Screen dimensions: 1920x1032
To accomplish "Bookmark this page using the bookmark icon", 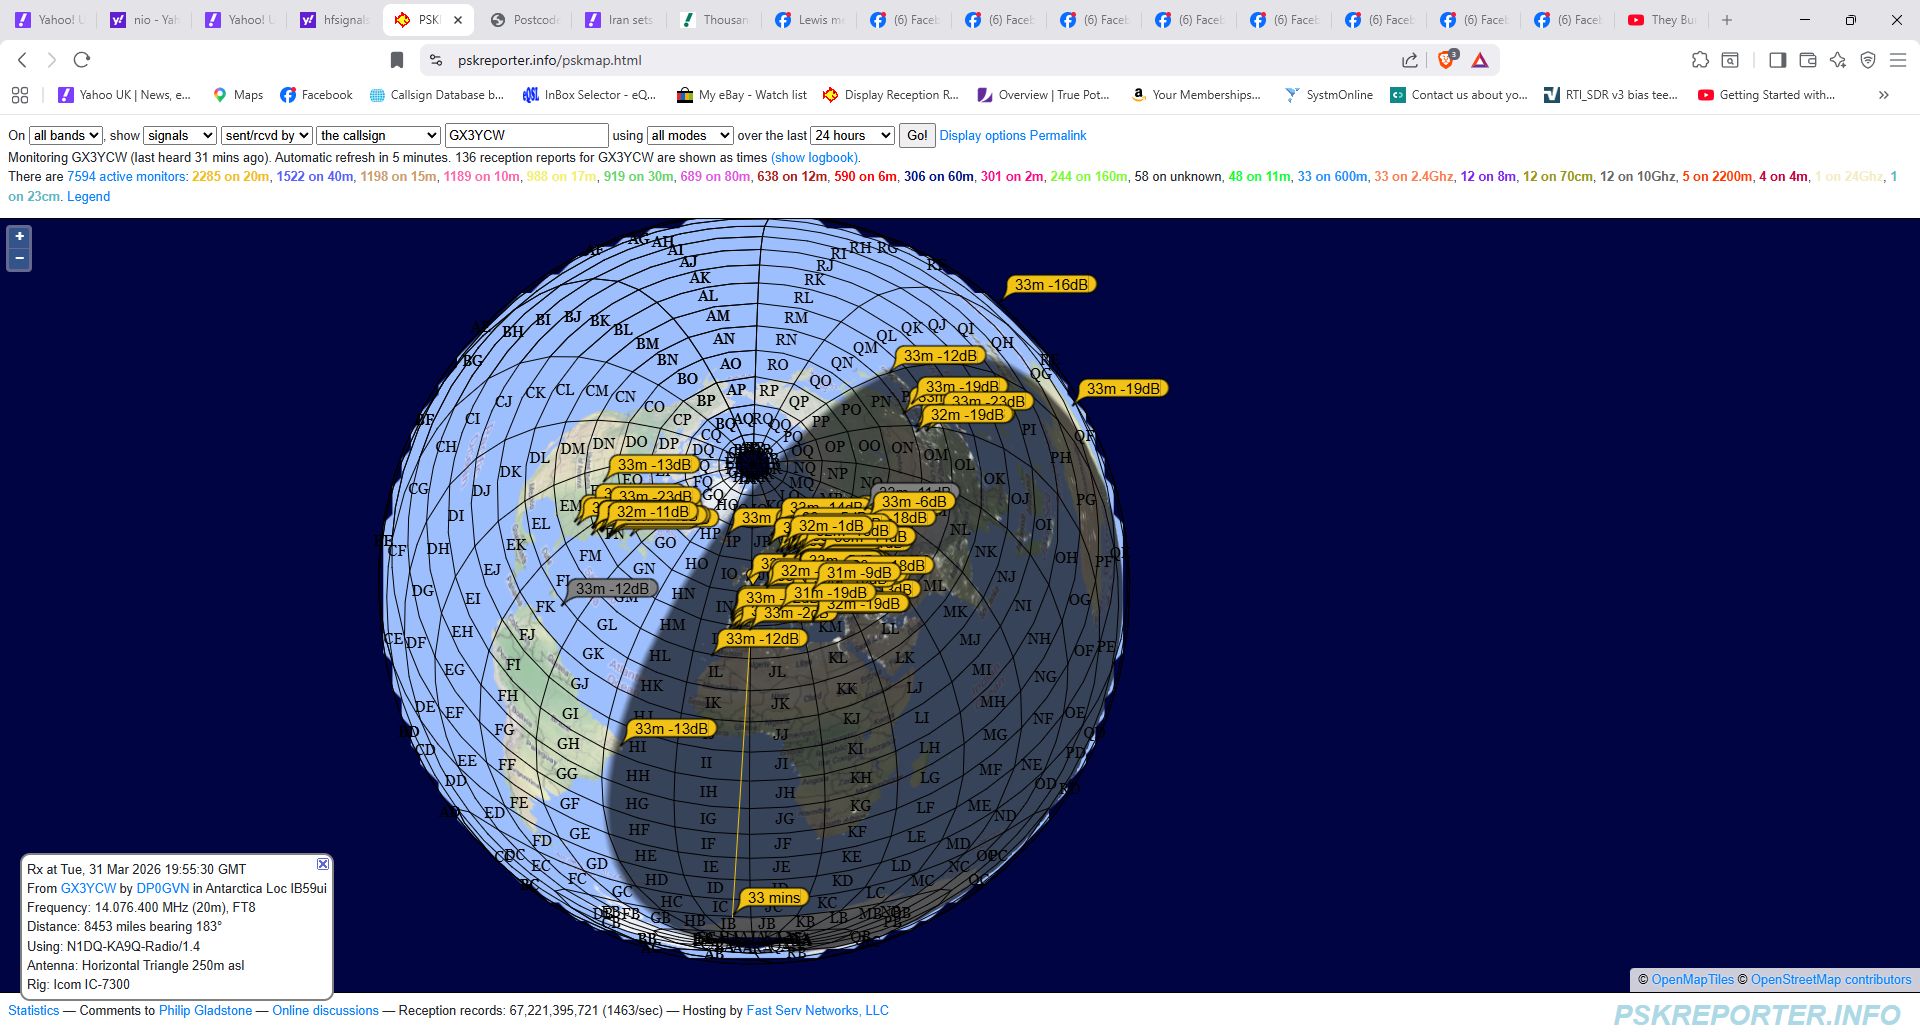I will coord(397,60).
